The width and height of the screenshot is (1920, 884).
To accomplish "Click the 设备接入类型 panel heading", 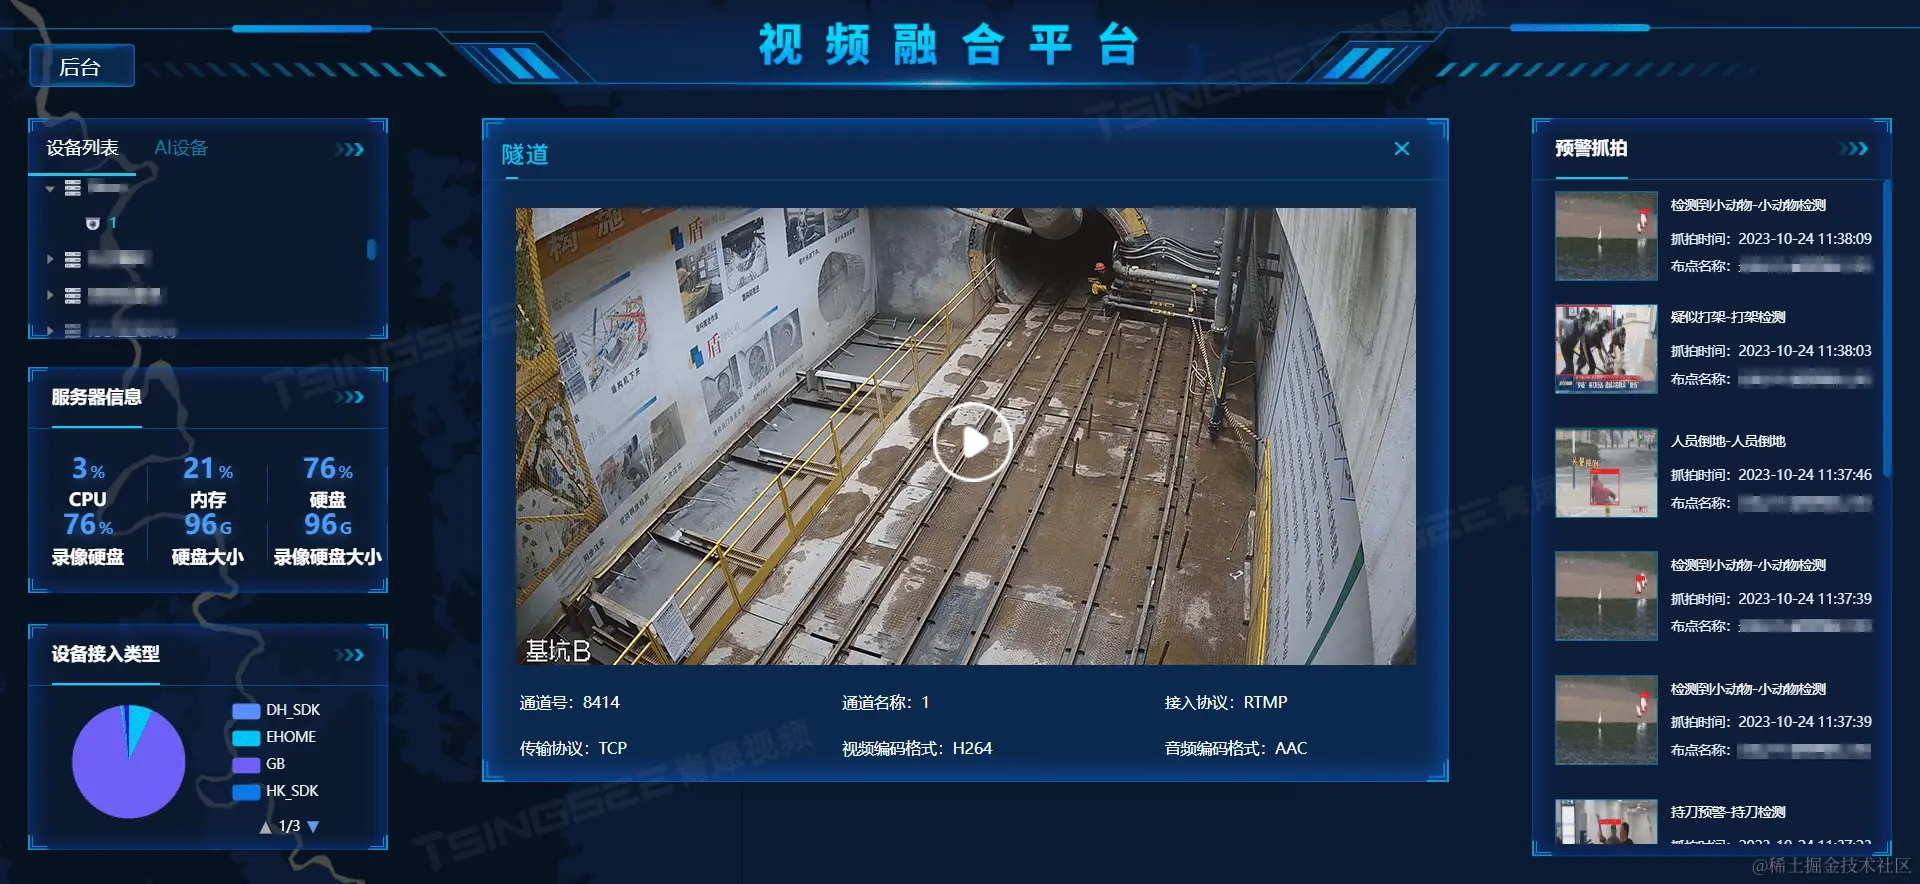I will pyautogui.click(x=106, y=654).
